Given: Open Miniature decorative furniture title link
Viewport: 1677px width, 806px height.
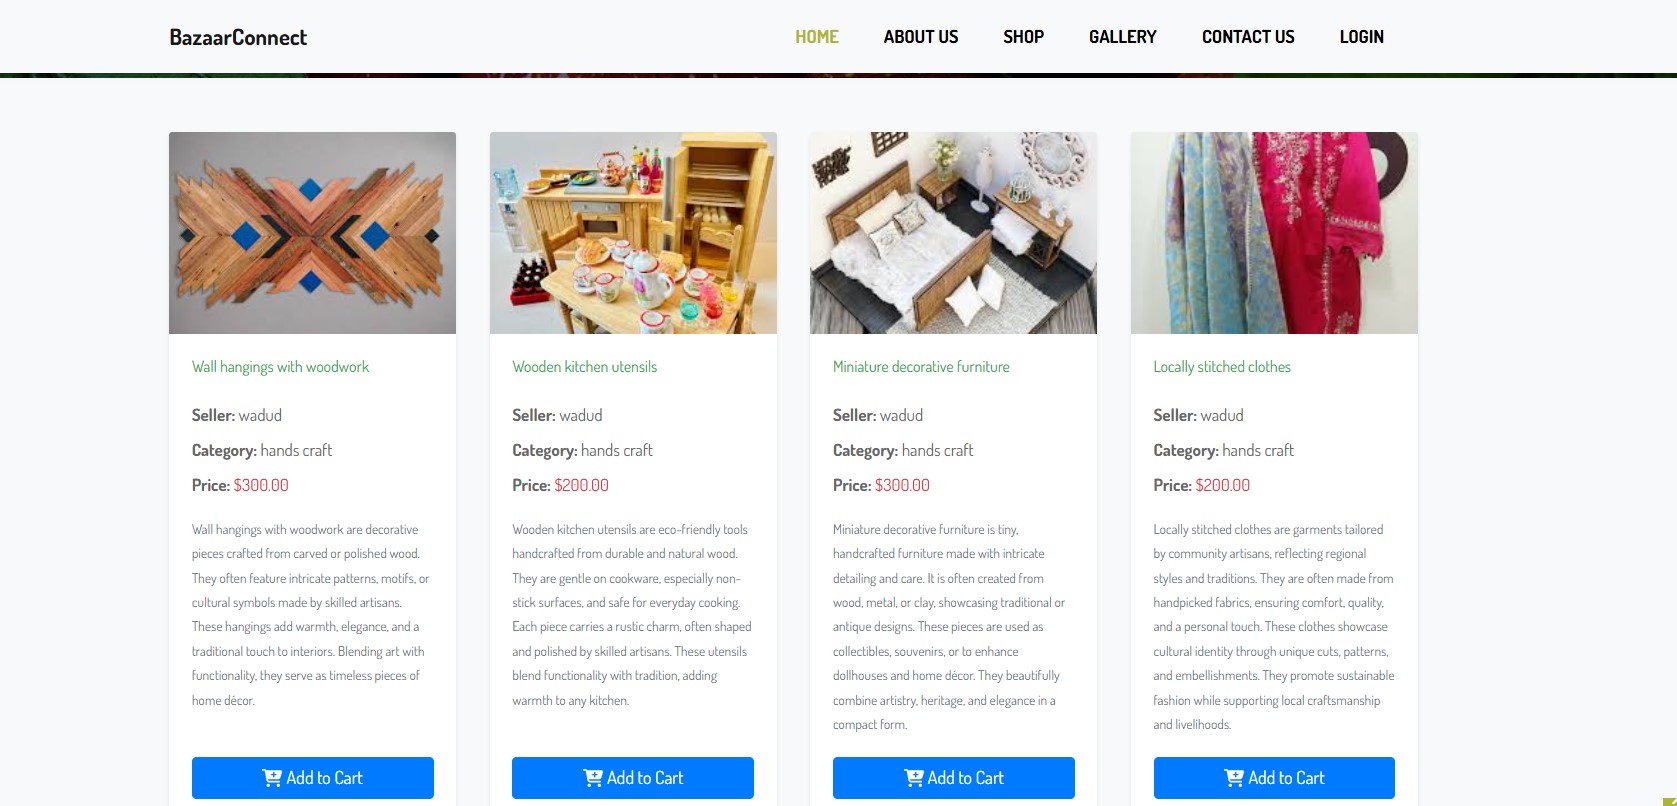Looking at the screenshot, I should (x=921, y=367).
